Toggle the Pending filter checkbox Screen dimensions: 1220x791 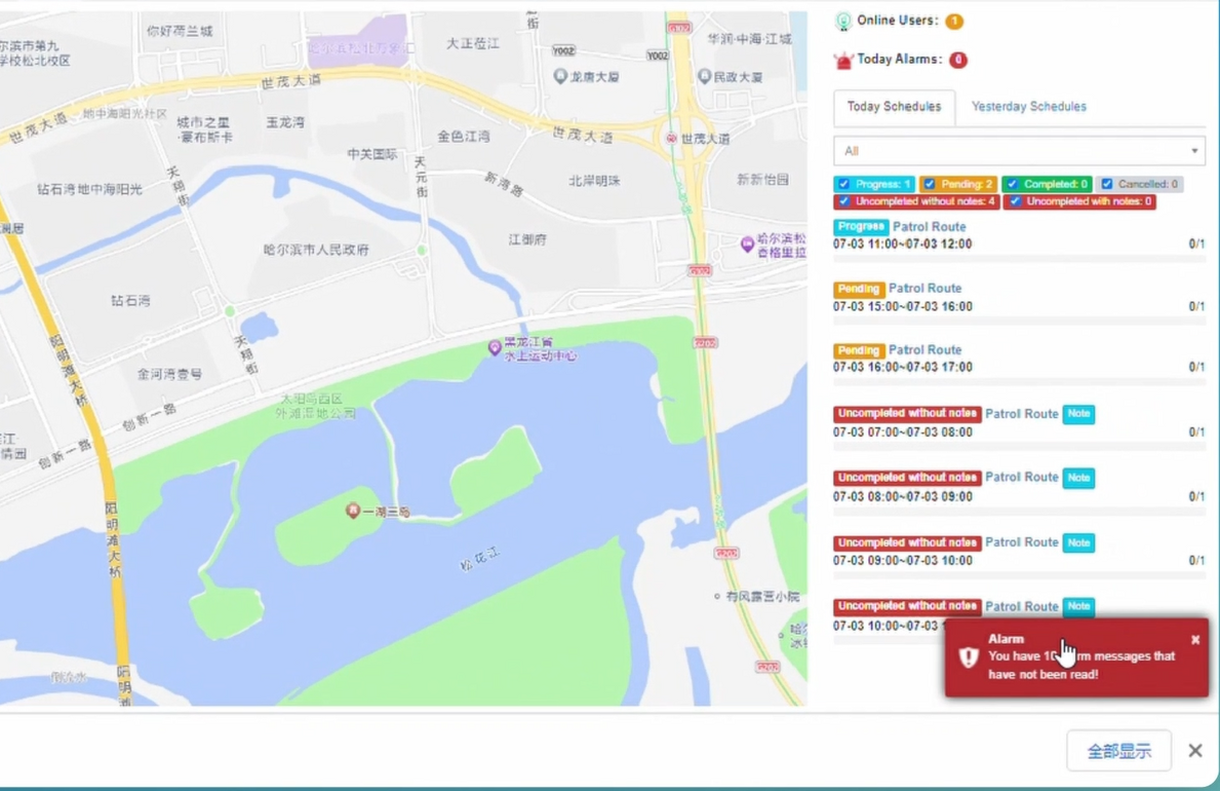point(929,184)
